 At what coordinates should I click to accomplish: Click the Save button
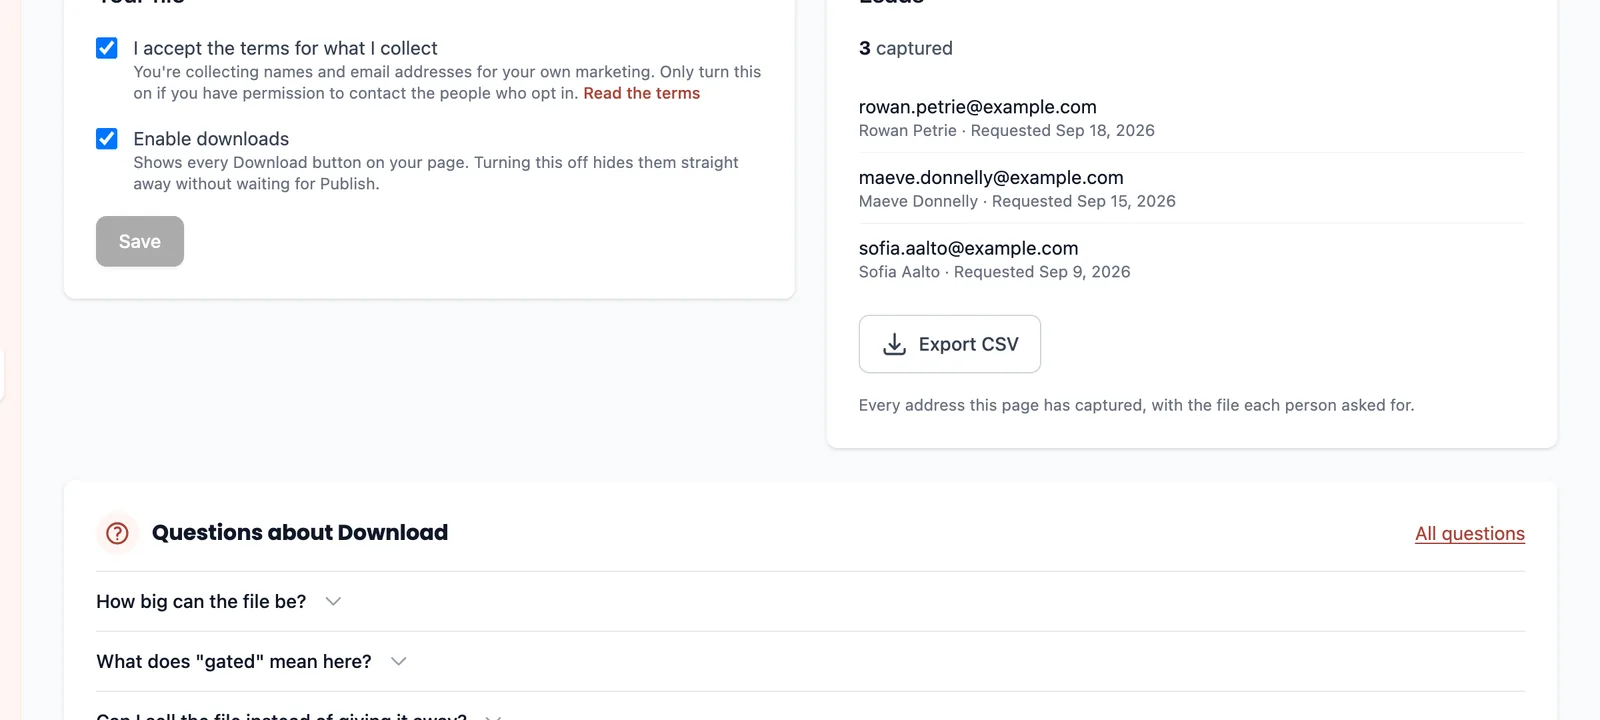(140, 241)
